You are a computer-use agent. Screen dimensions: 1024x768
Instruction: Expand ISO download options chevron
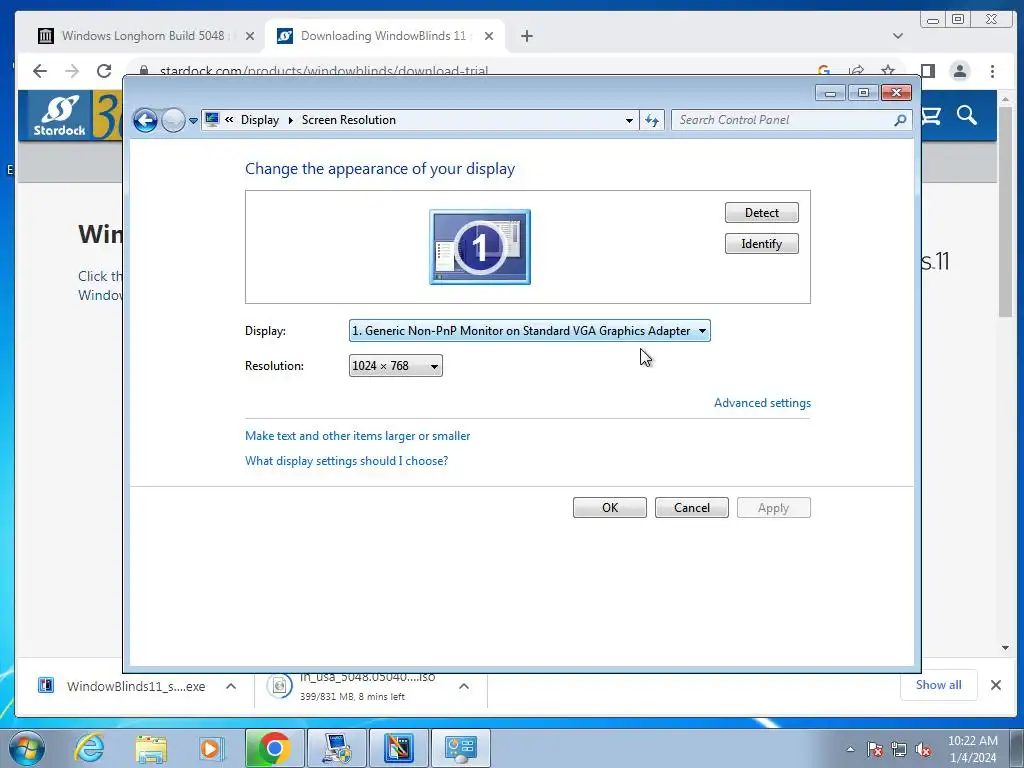464,686
